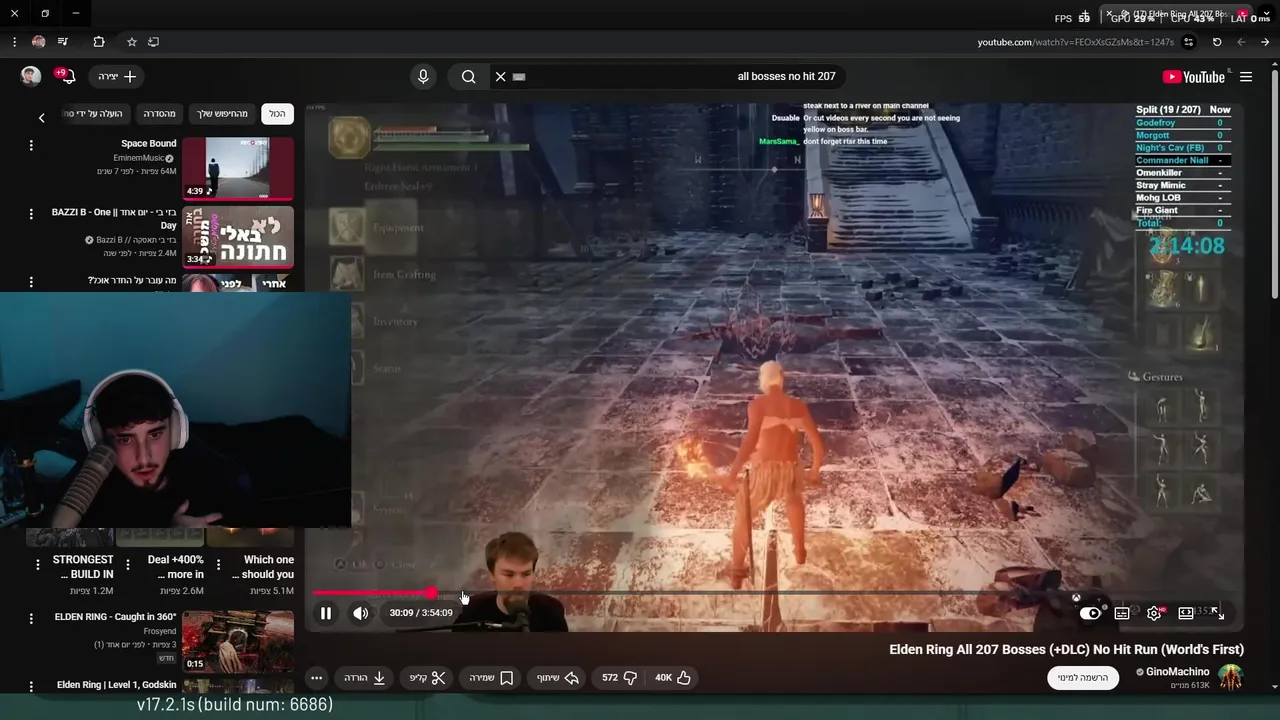Open options for Caught in 360° video
This screenshot has width=1280, height=720.
point(31,618)
